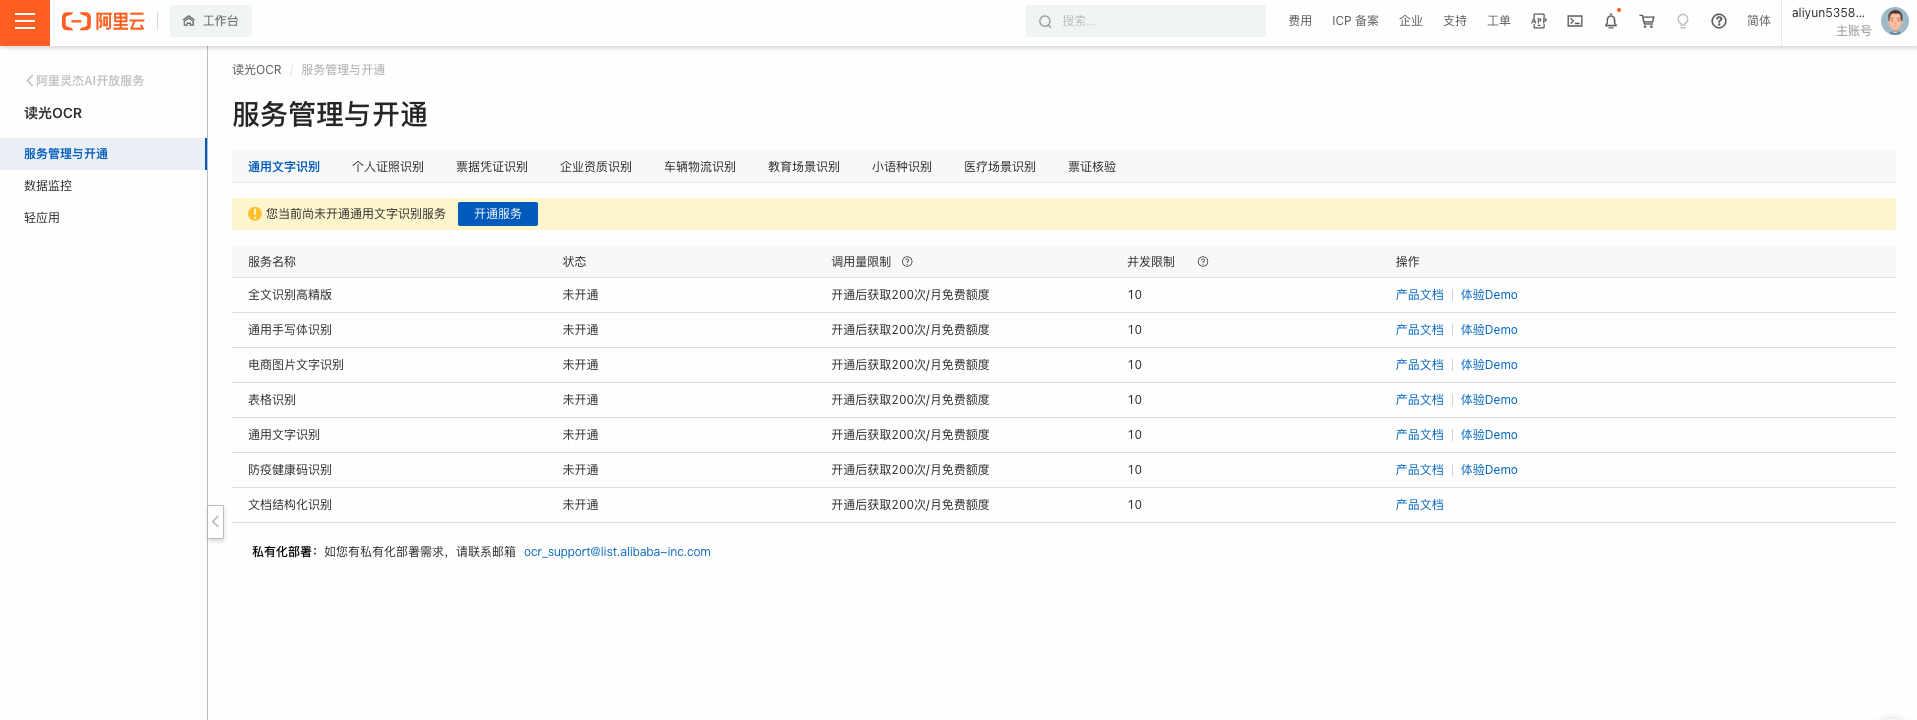Open the notification bell
The width and height of the screenshot is (1917, 720).
click(x=1611, y=21)
